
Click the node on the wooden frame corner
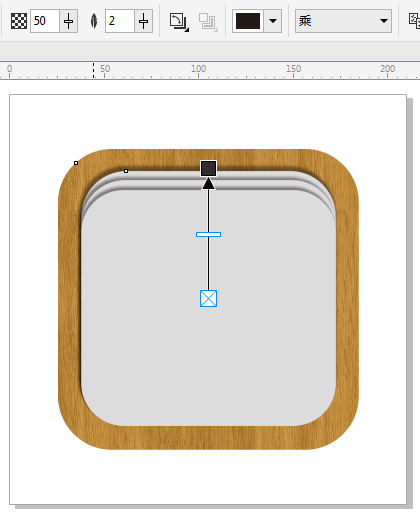tap(76, 163)
